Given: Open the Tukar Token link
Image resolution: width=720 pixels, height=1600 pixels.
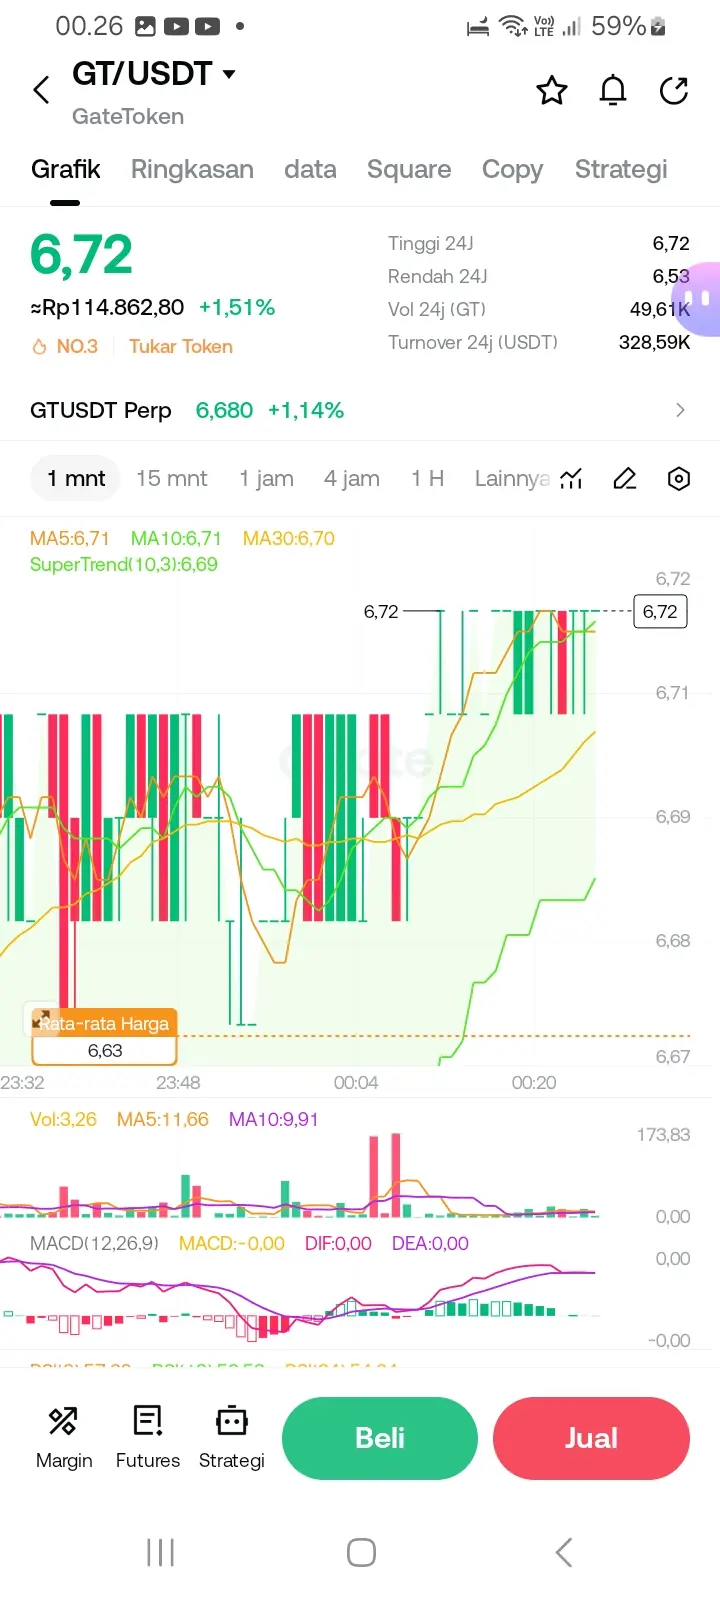Looking at the screenshot, I should coord(181,346).
